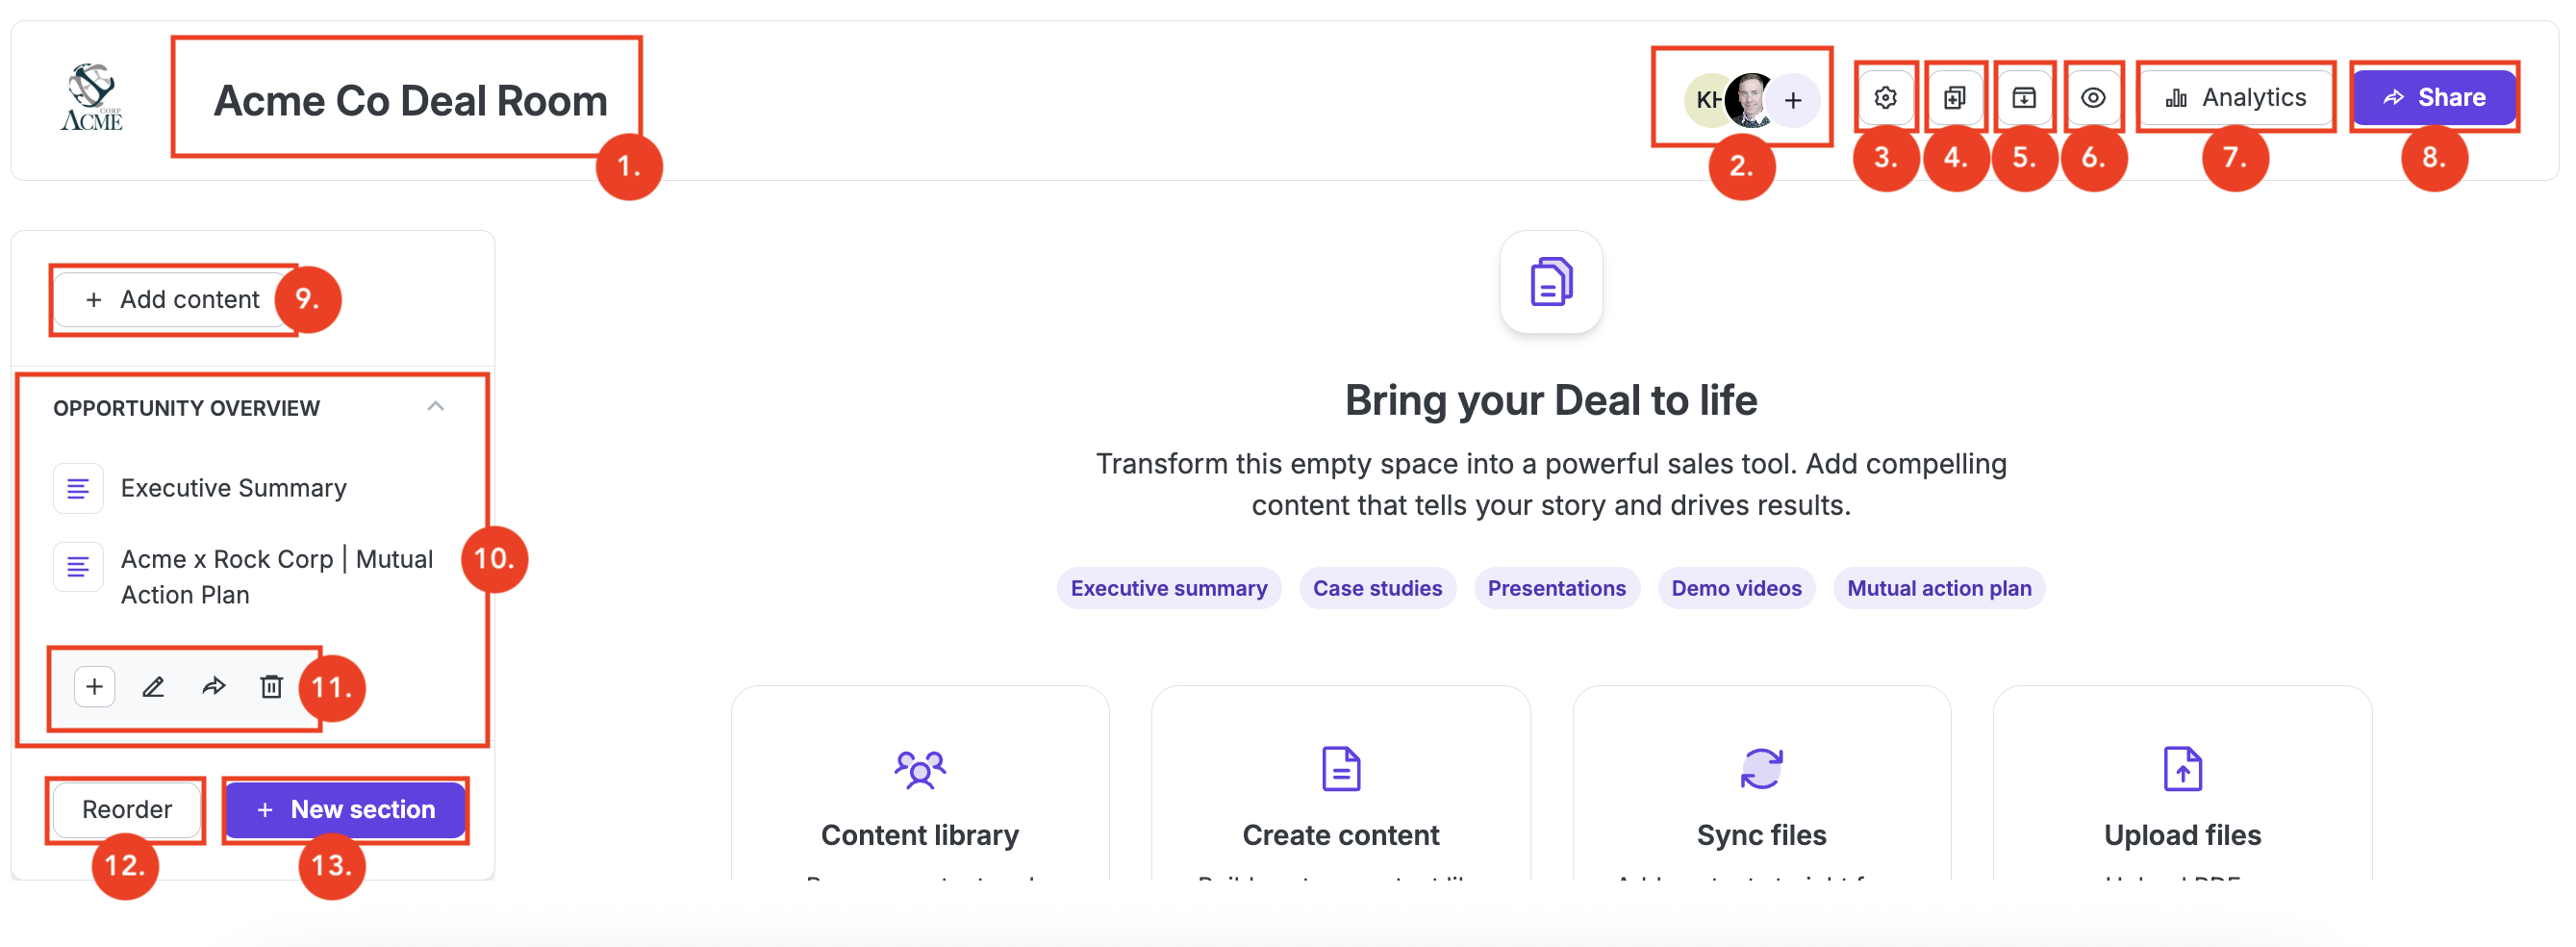This screenshot has width=2576, height=947.
Task: Click the Reorder button
Action: point(126,809)
